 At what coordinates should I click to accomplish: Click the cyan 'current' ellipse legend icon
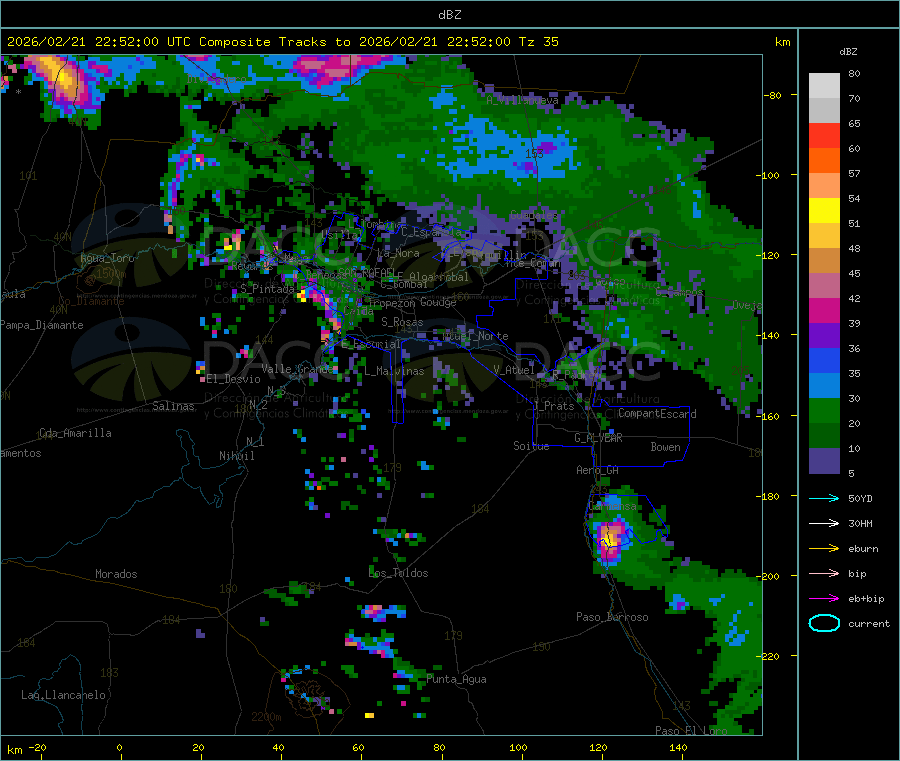[x=824, y=623]
